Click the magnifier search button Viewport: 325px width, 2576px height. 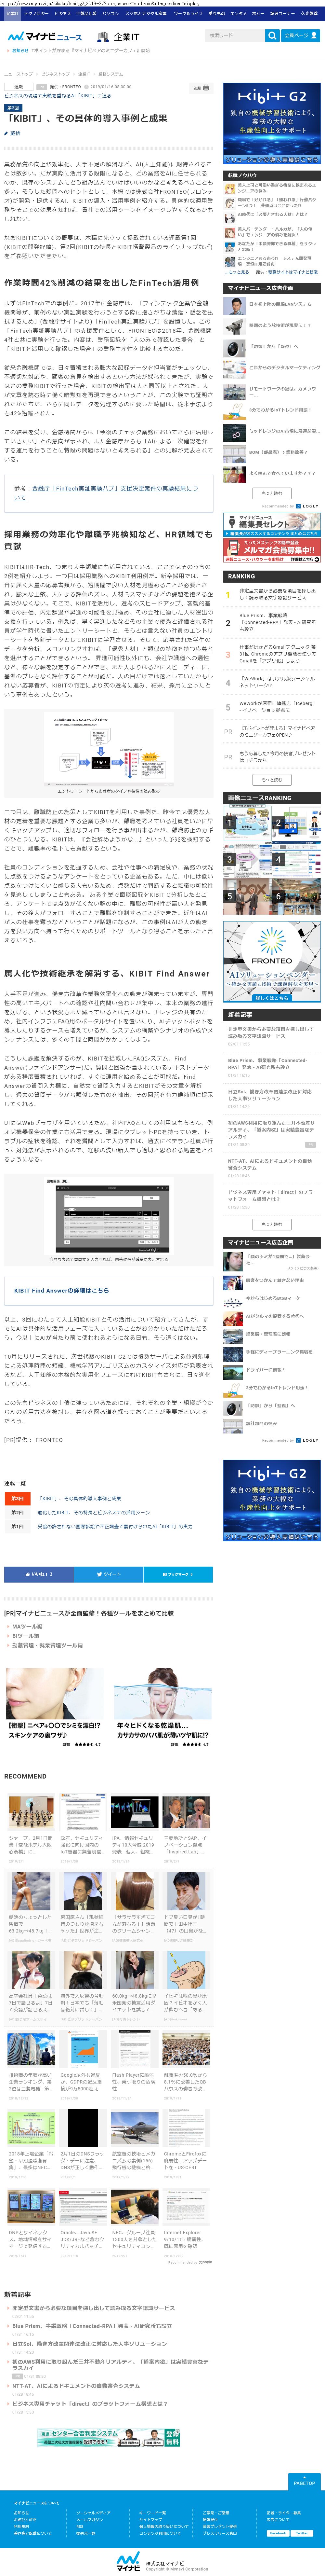272,35
